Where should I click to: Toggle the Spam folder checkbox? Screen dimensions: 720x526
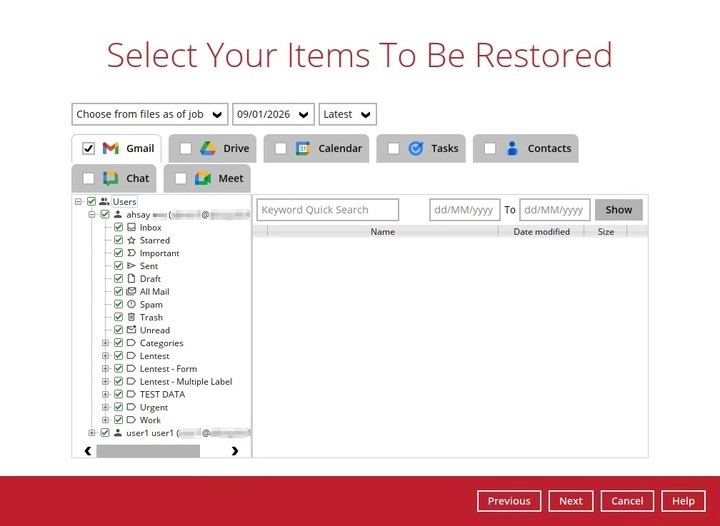118,305
